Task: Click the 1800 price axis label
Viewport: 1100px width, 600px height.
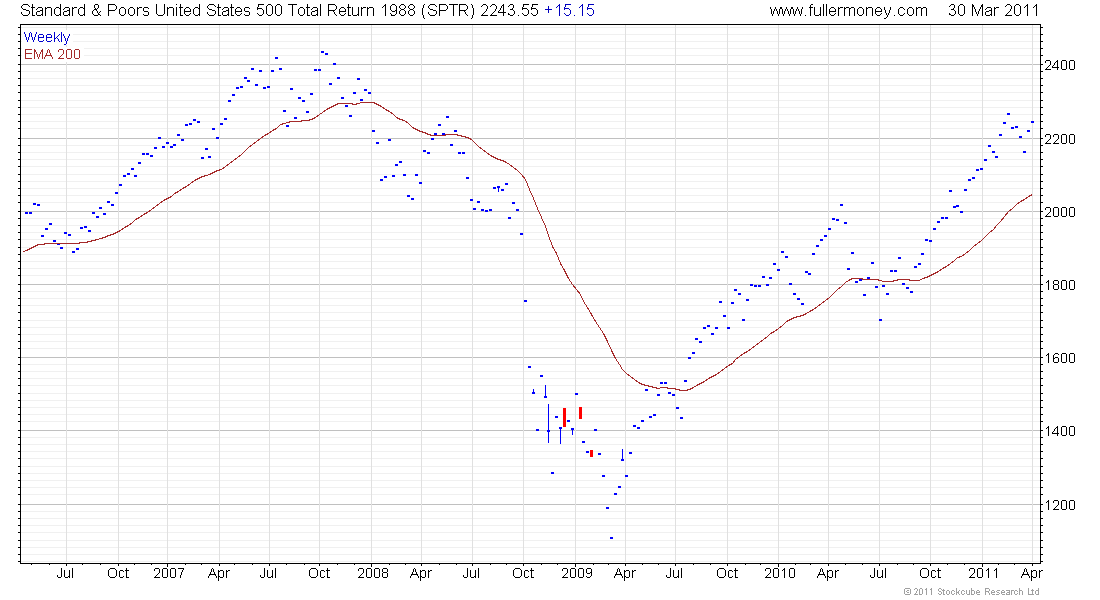Action: [x=1060, y=285]
